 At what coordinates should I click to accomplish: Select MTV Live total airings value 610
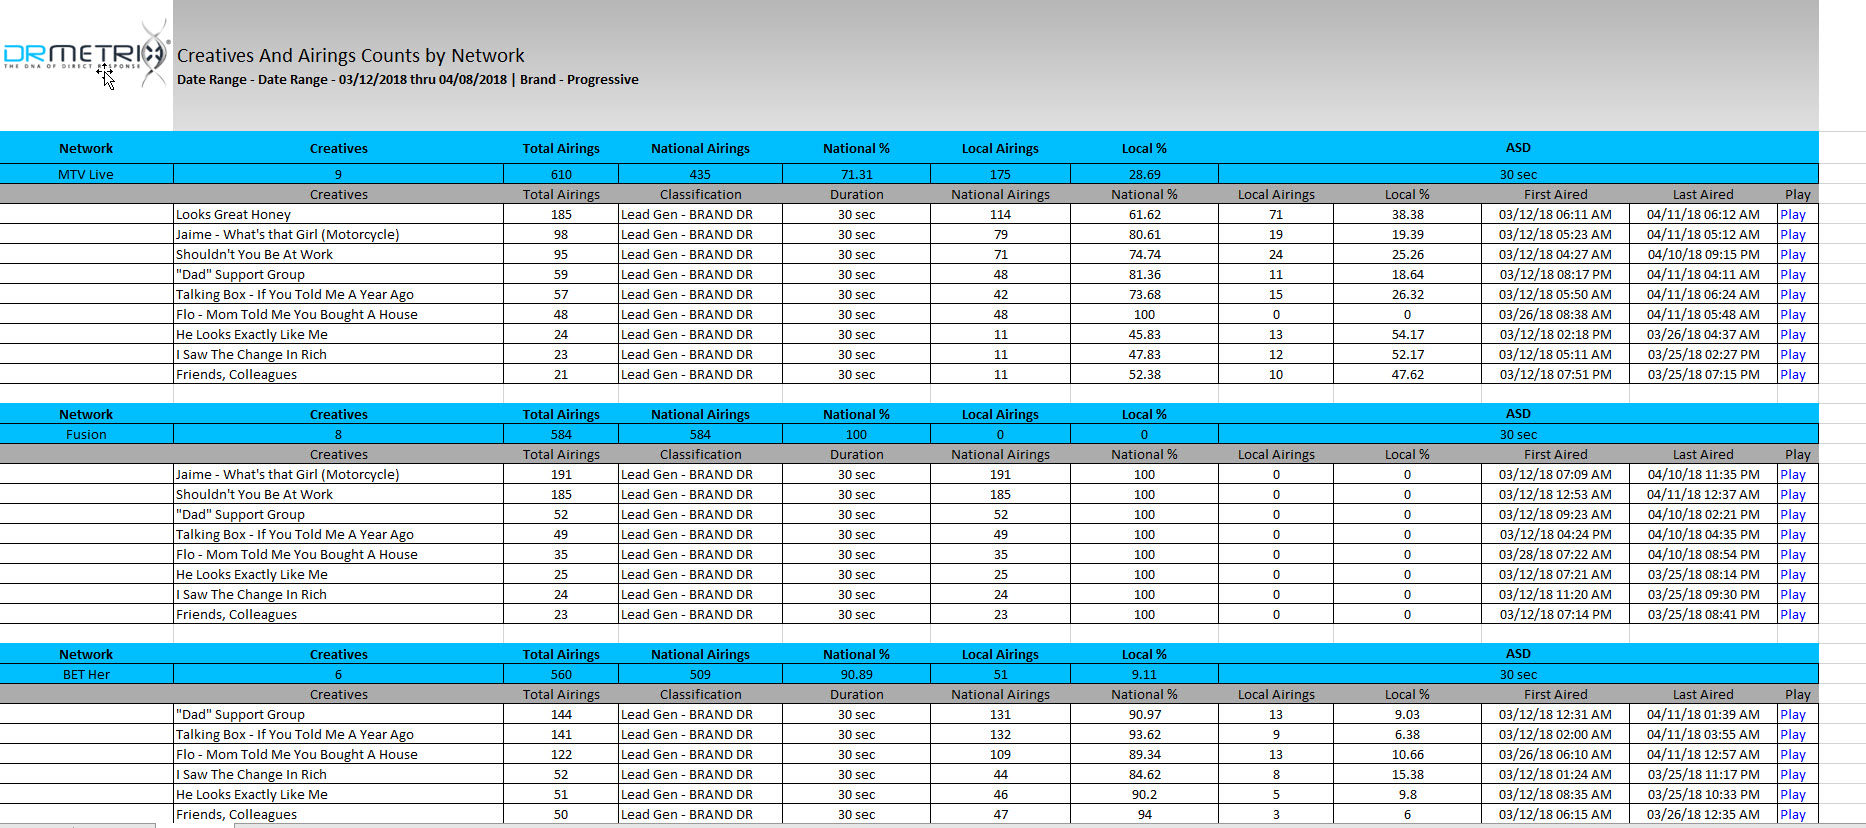(561, 174)
